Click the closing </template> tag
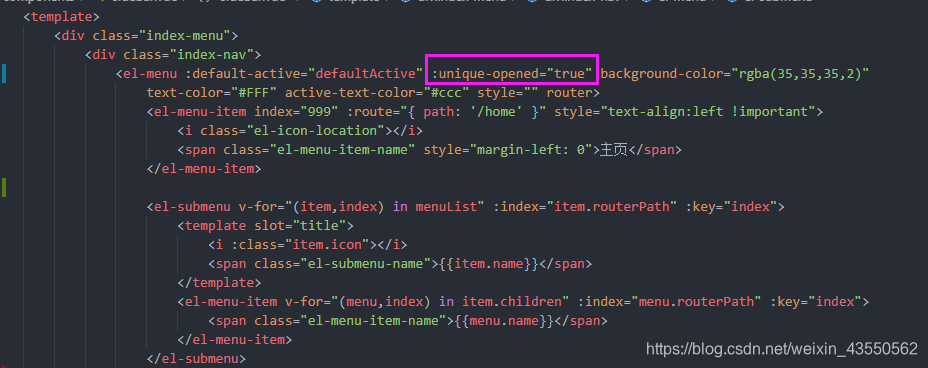 point(219,283)
